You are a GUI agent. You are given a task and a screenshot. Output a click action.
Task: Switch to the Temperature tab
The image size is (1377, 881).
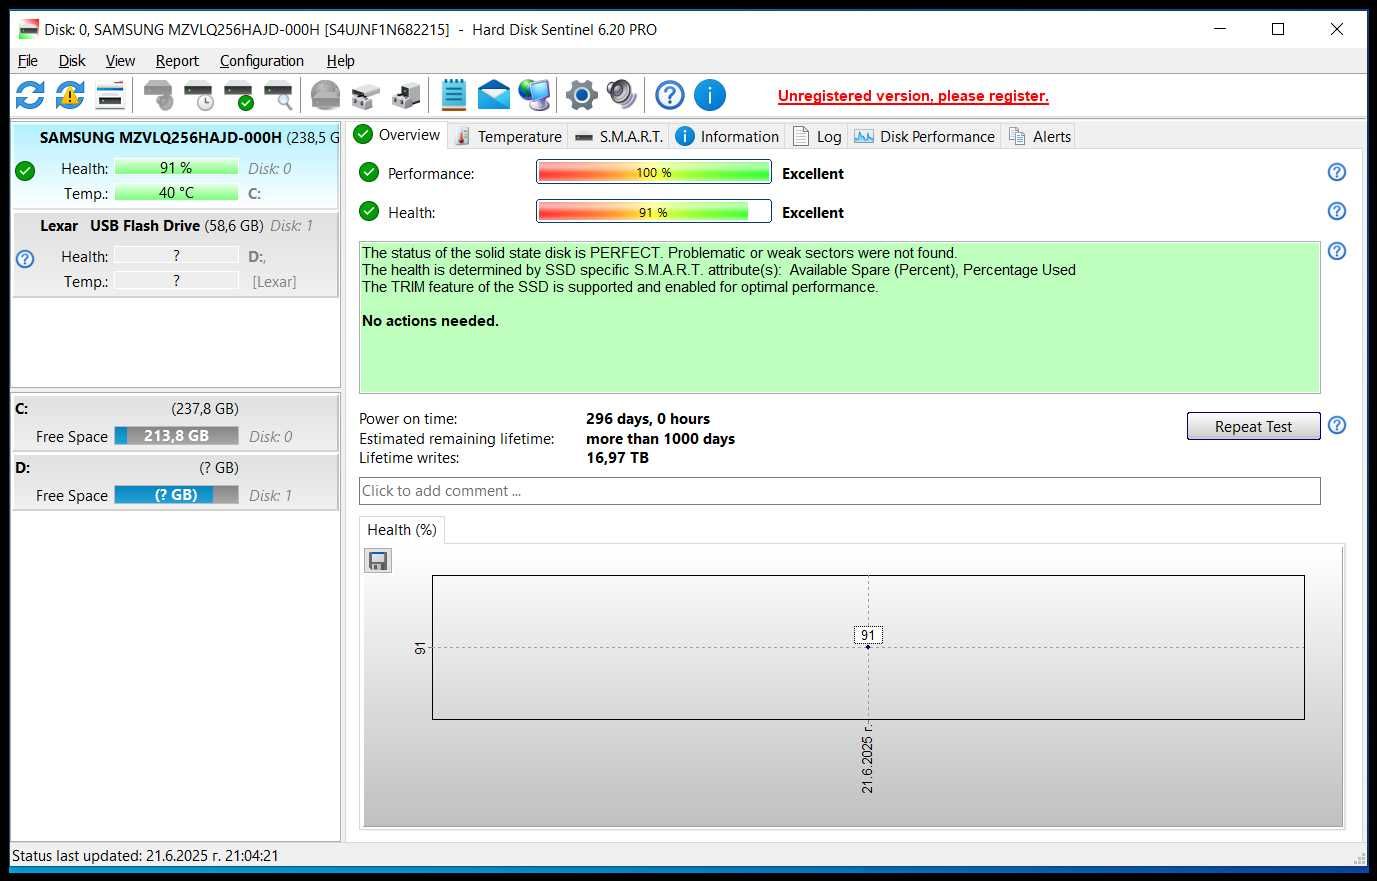click(508, 137)
